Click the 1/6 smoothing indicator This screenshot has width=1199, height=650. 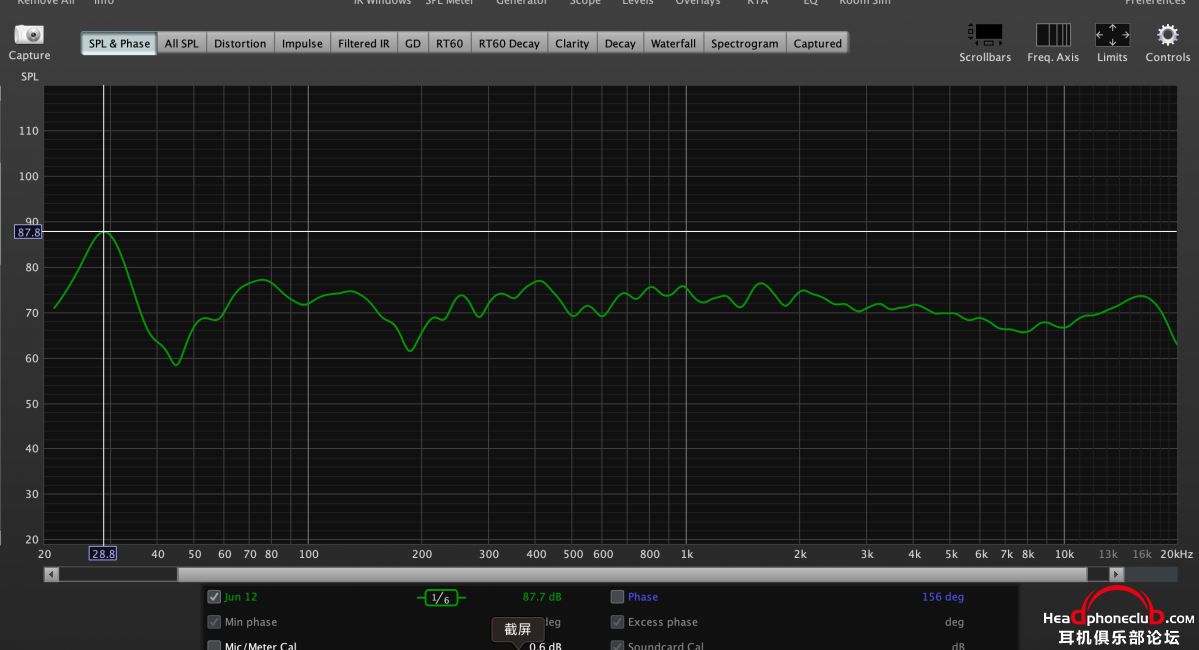[441, 598]
